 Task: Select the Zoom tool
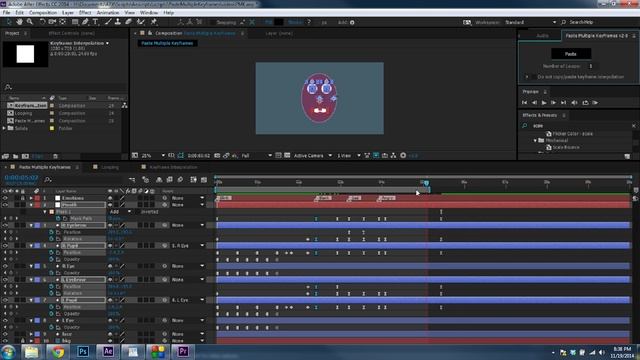point(30,22)
